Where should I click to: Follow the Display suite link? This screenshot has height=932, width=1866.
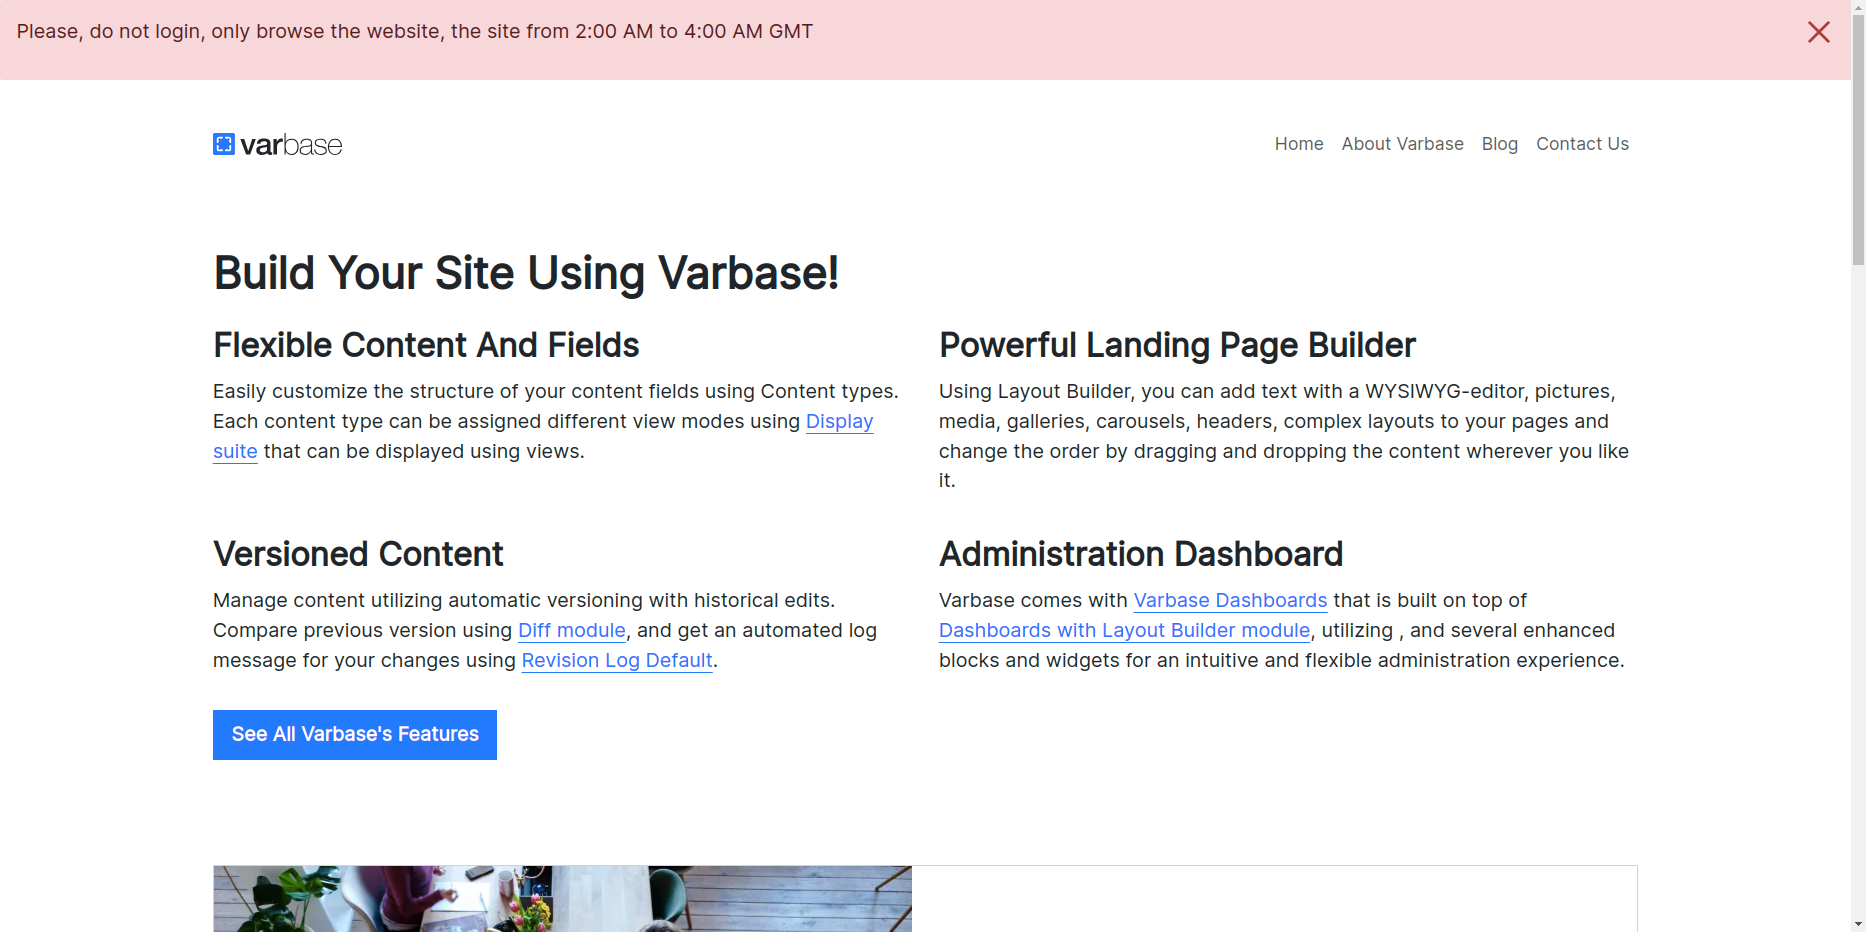(839, 422)
